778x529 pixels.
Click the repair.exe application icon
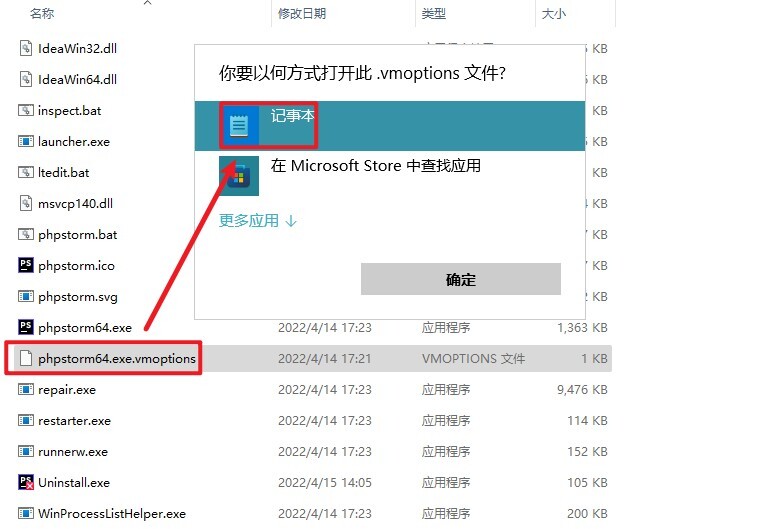(x=26, y=390)
